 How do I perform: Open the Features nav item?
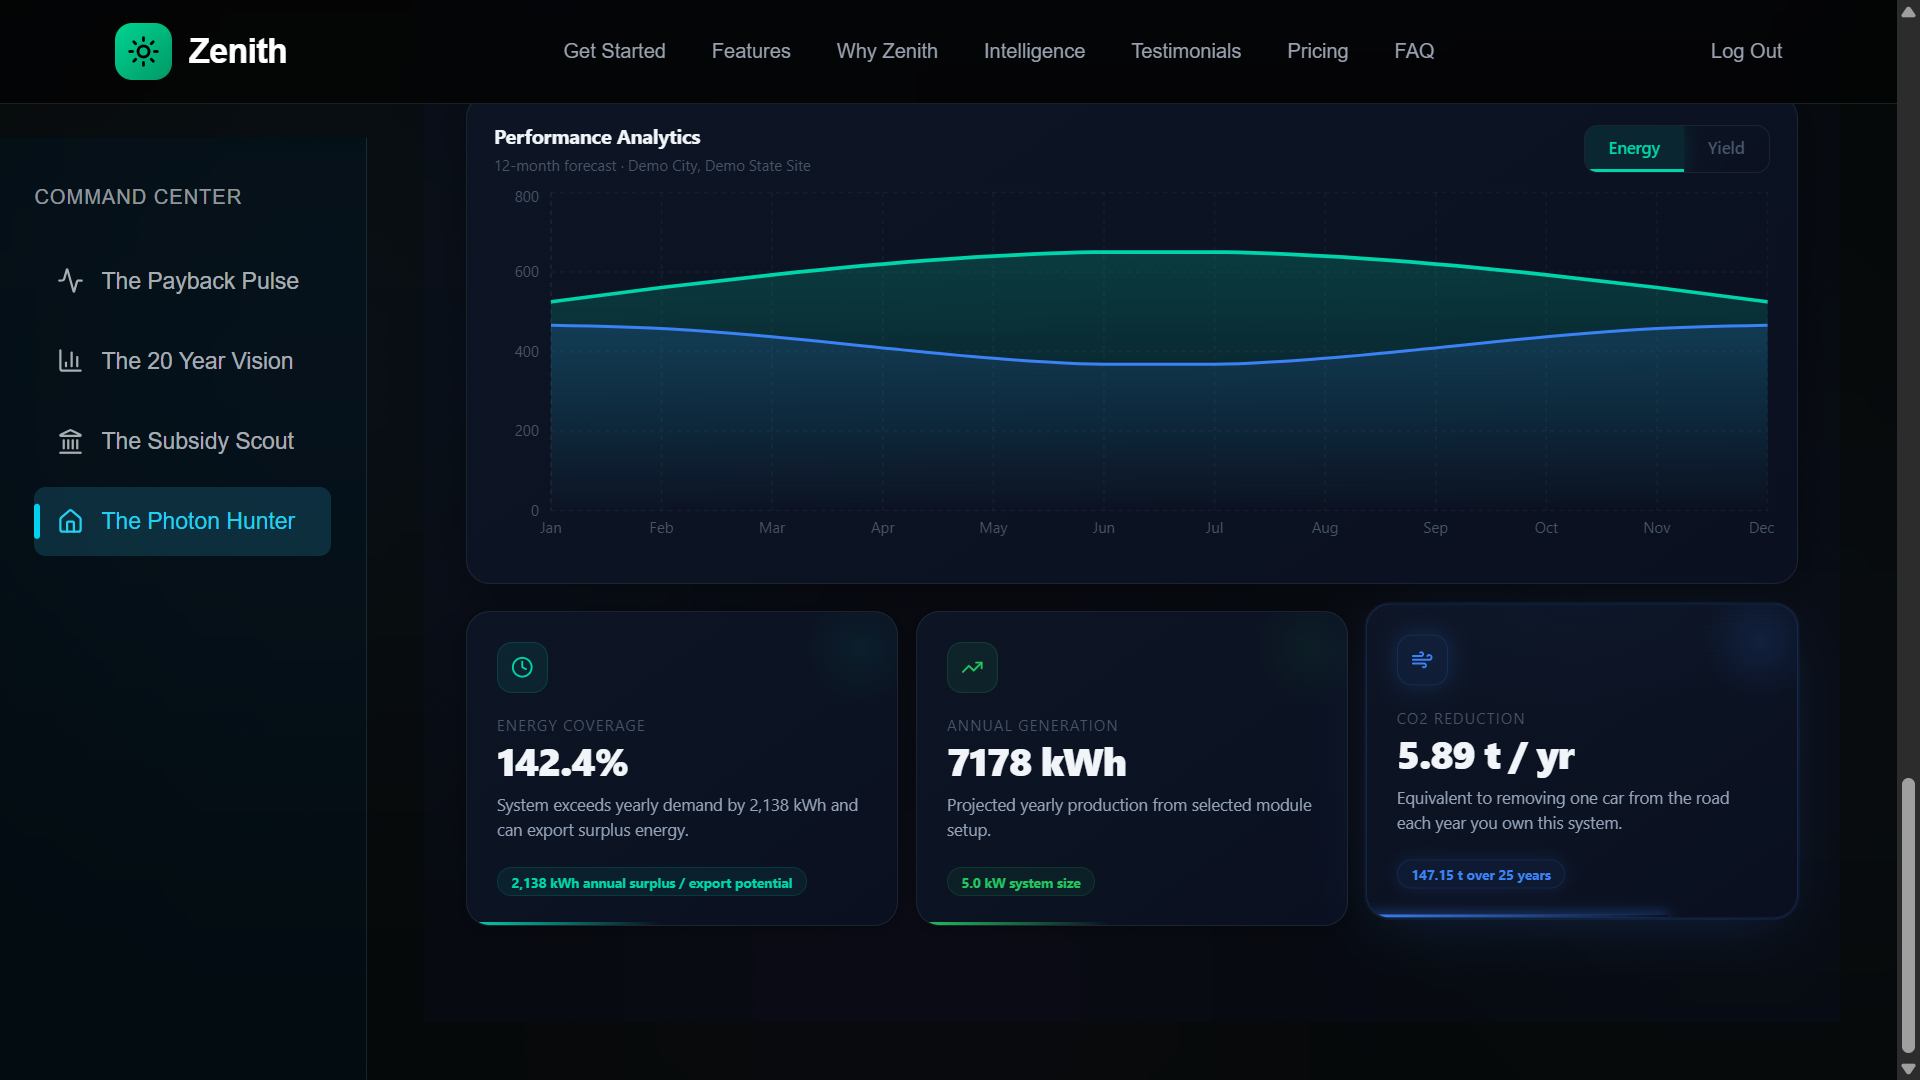tap(751, 51)
